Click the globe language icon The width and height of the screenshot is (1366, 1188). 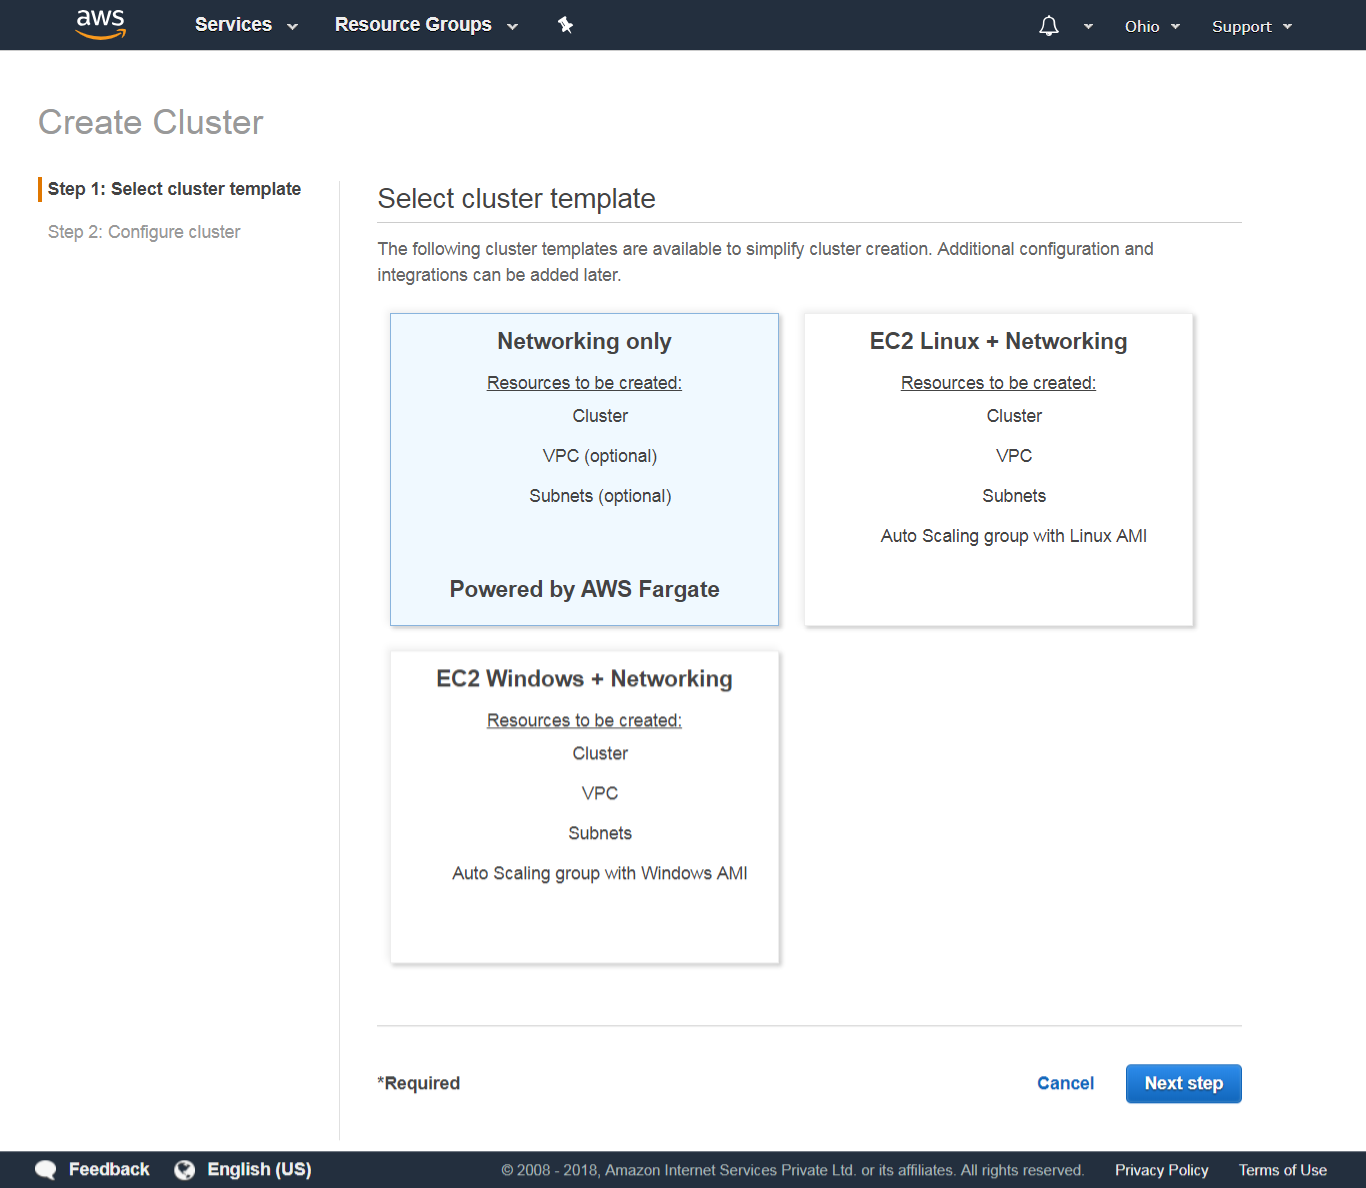pyautogui.click(x=185, y=1170)
